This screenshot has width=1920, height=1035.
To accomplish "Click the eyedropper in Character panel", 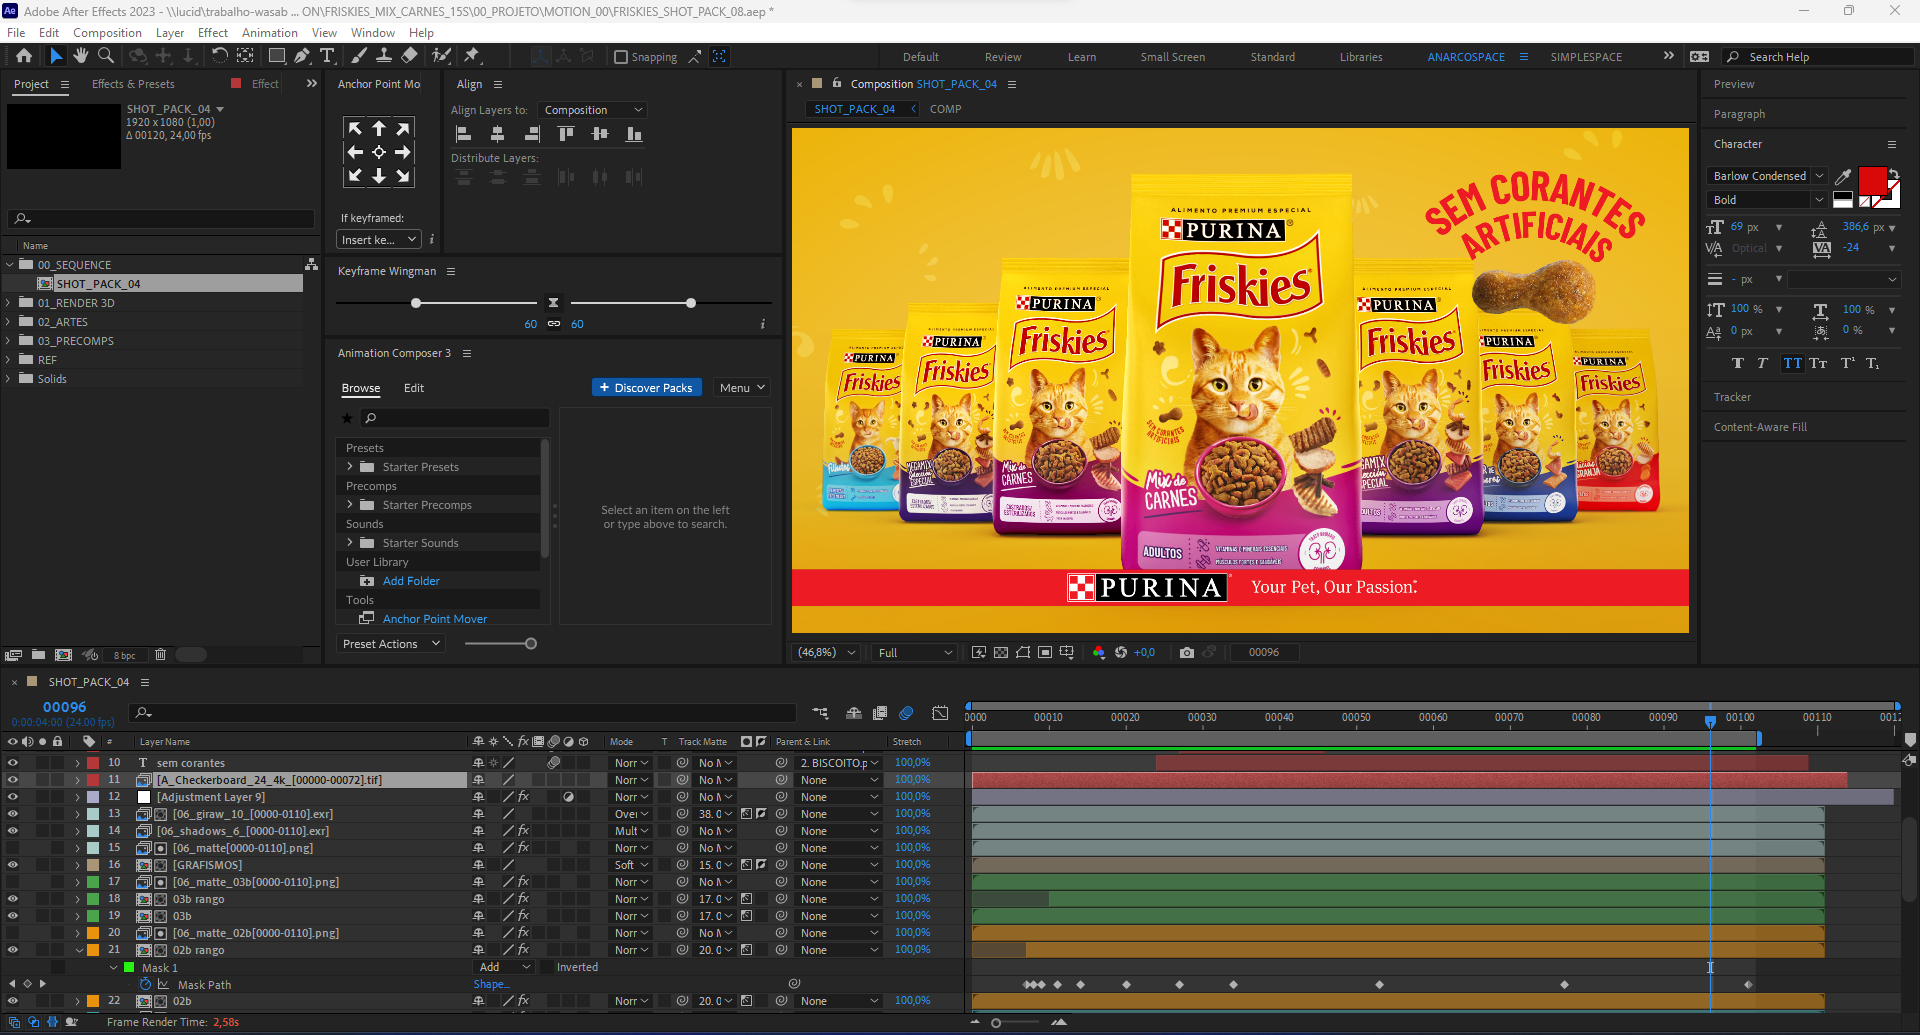I will pos(1843,176).
